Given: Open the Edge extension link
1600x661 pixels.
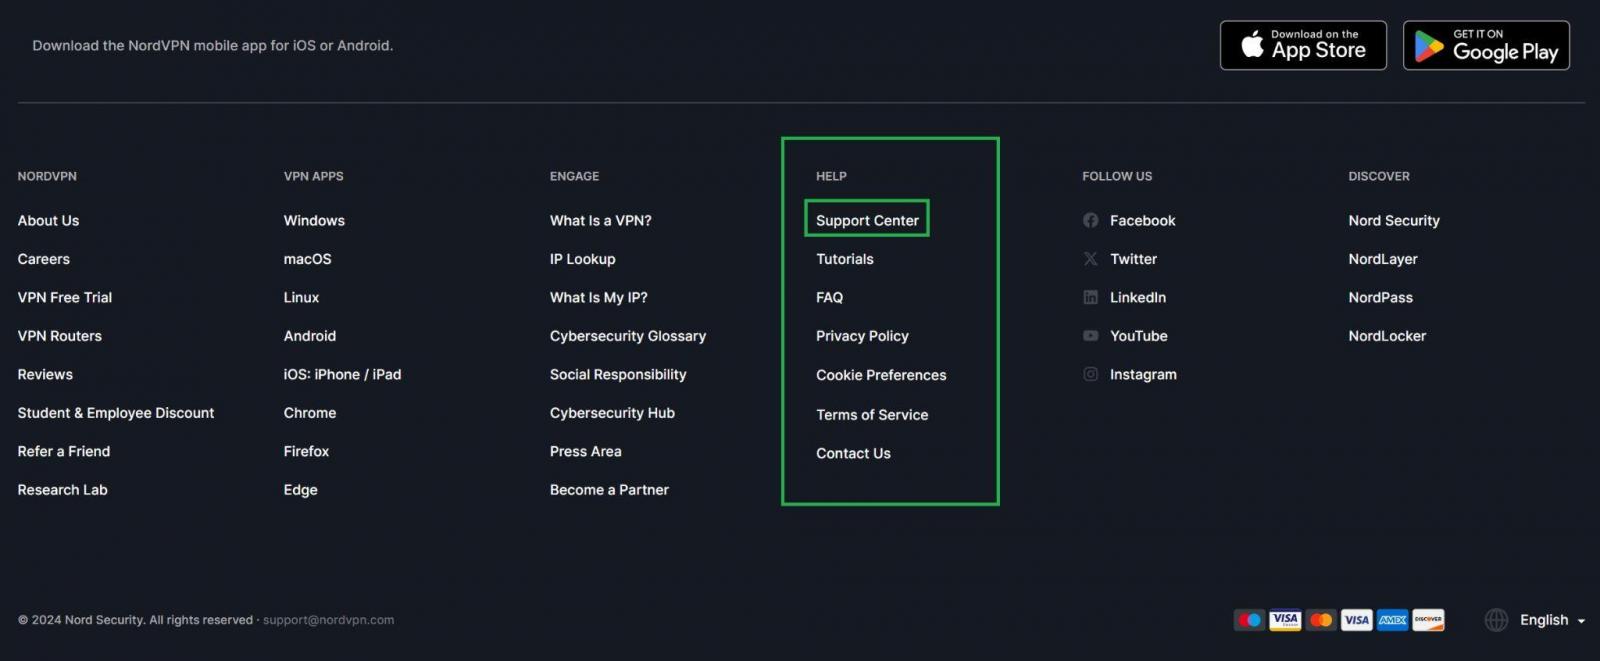Looking at the screenshot, I should [x=300, y=490].
